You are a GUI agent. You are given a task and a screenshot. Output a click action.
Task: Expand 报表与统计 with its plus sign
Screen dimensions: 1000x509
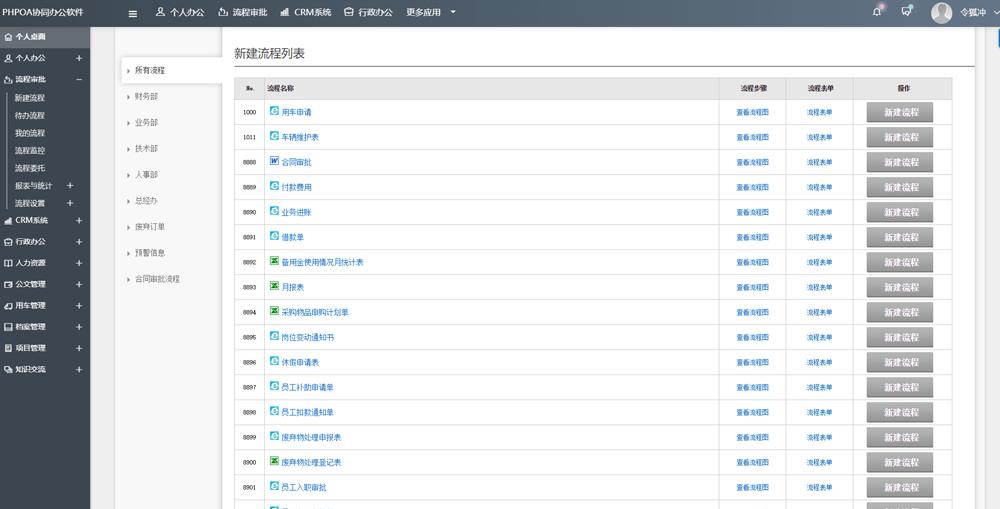70,186
